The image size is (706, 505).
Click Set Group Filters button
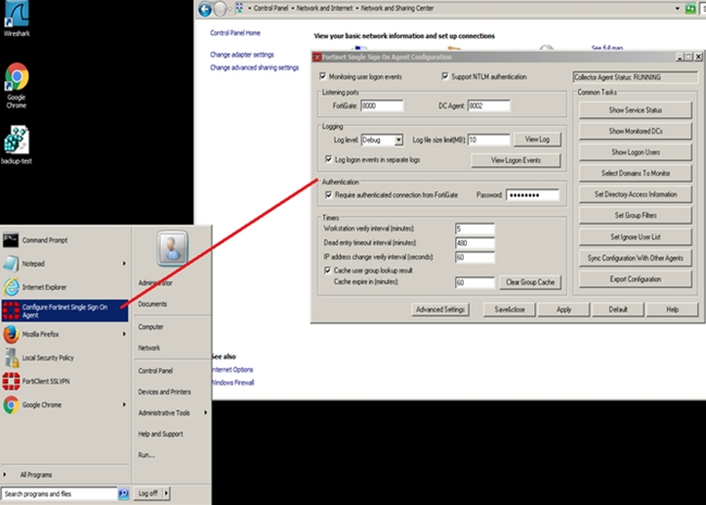pyautogui.click(x=635, y=216)
